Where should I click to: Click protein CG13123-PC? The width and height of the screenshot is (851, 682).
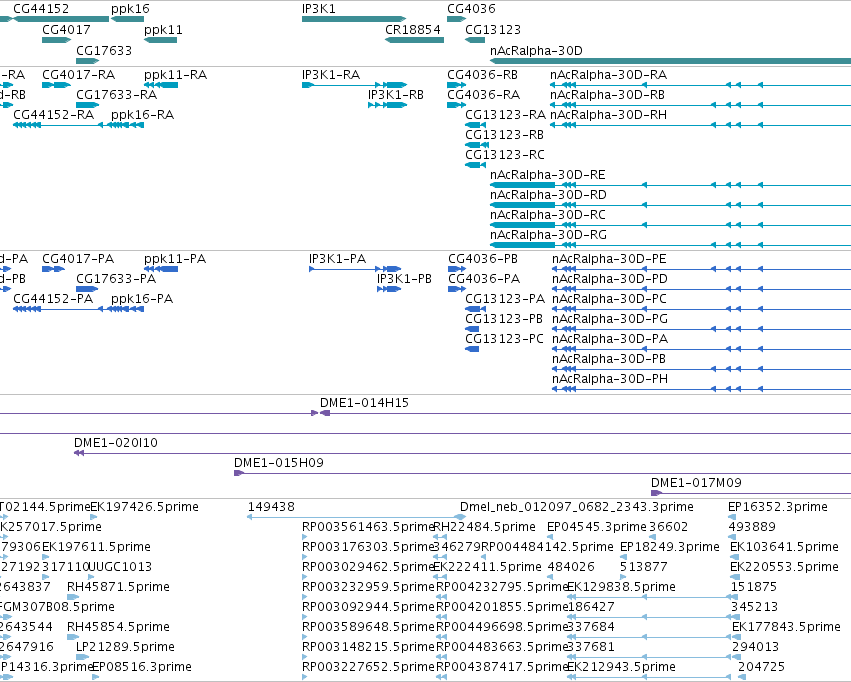click(x=504, y=339)
